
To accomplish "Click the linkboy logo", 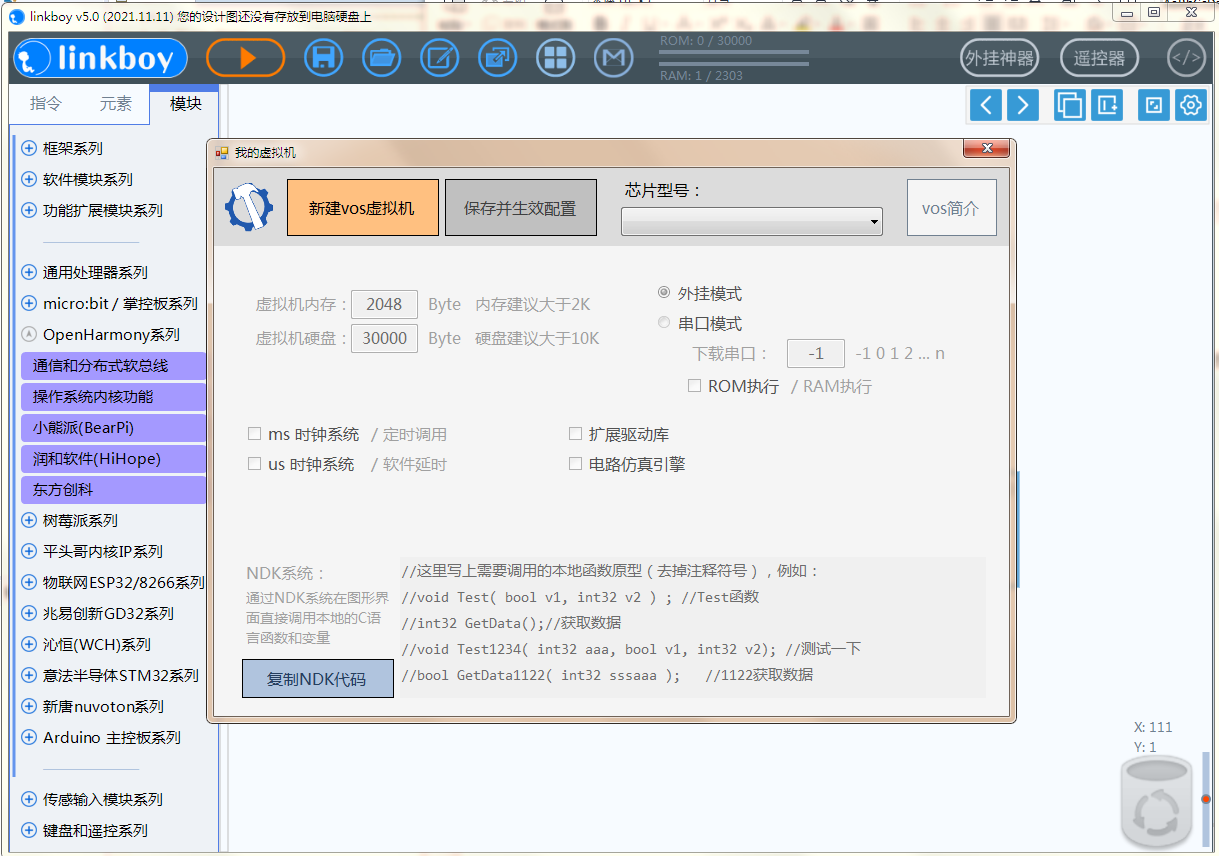I will pos(100,58).
